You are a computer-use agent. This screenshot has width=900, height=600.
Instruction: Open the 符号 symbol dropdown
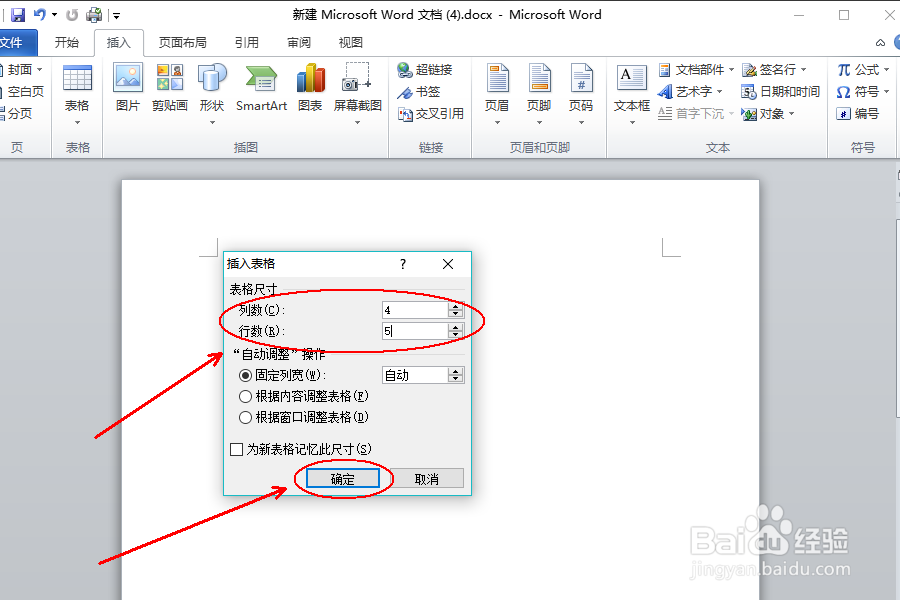click(x=863, y=91)
